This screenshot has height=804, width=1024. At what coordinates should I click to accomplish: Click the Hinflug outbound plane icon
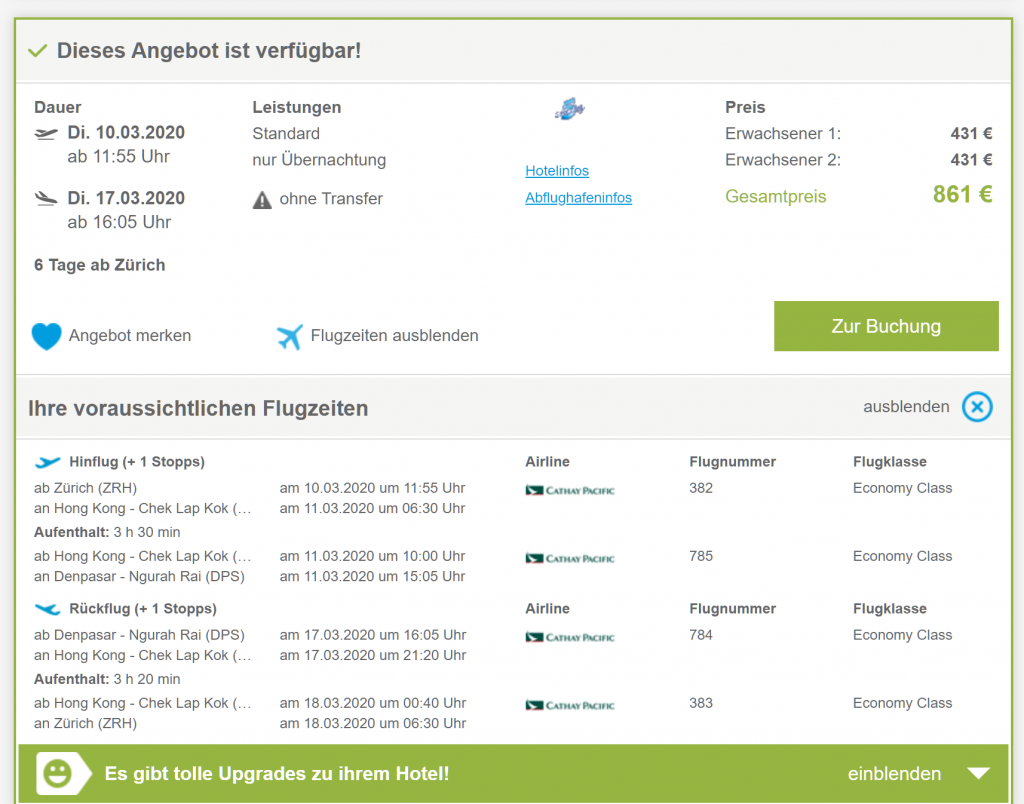pos(48,462)
